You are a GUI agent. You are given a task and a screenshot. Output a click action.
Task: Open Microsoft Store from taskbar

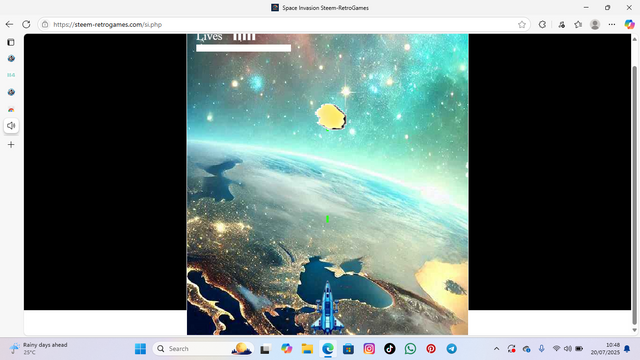pos(348,349)
